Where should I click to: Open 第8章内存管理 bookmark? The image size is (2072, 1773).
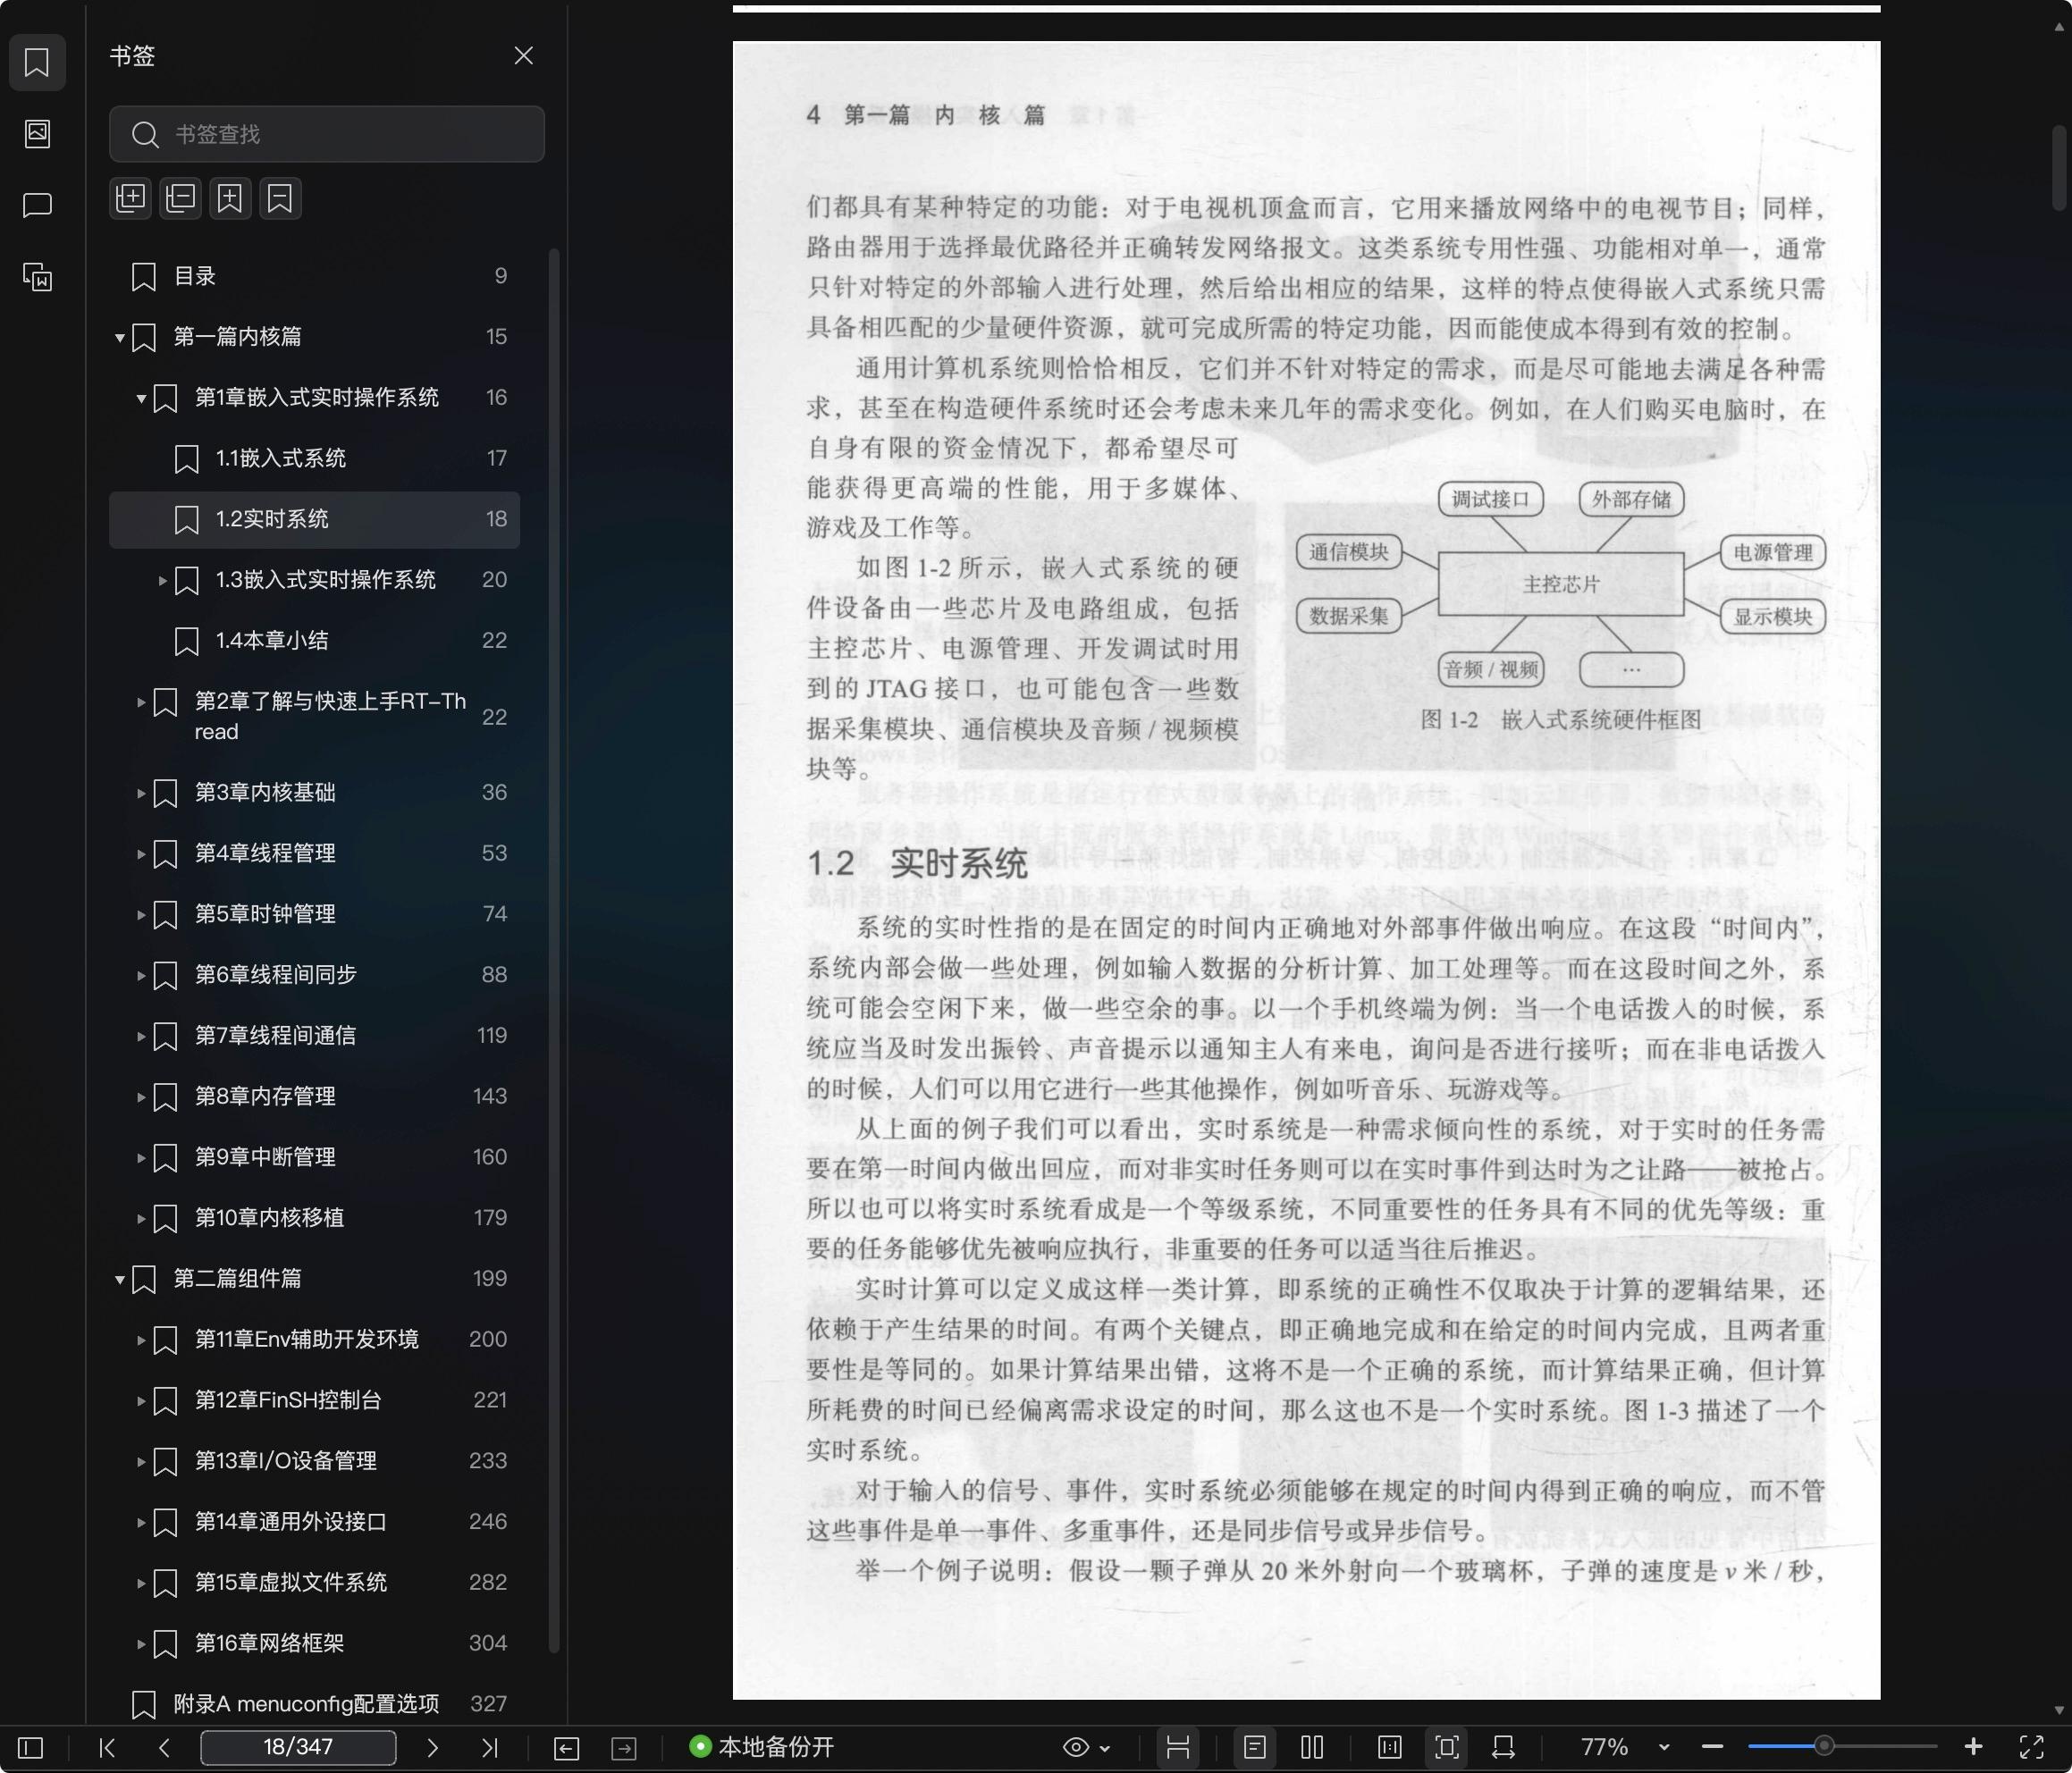[x=314, y=1097]
